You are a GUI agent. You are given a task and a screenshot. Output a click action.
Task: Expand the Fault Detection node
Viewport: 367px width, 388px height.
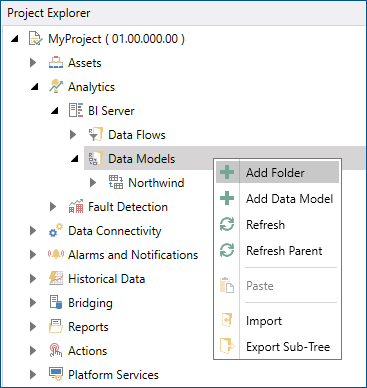(53, 207)
